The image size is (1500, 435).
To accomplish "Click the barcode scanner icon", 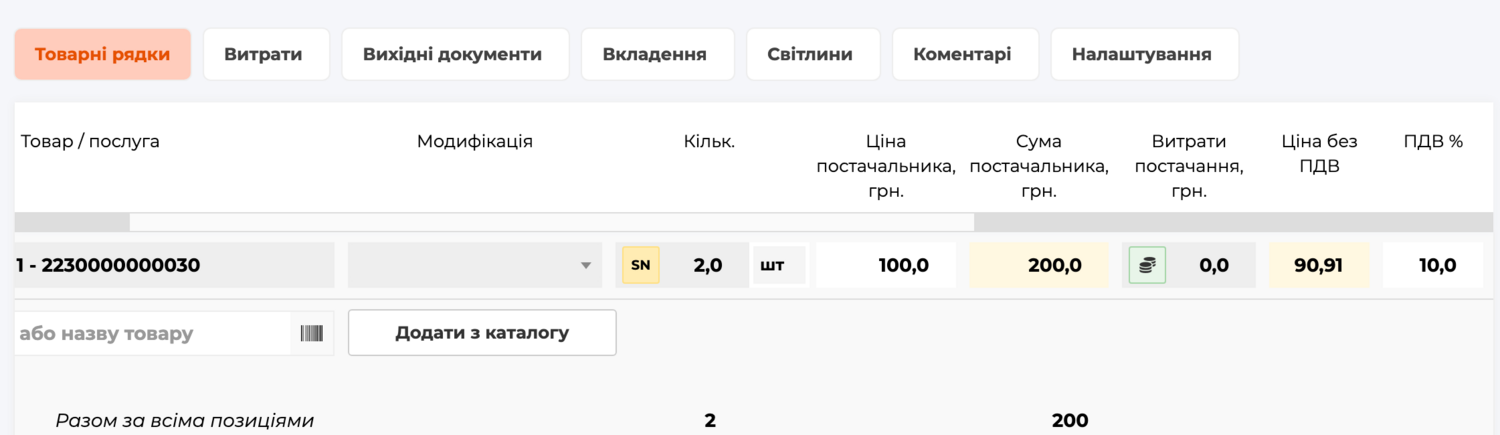I will (x=312, y=333).
